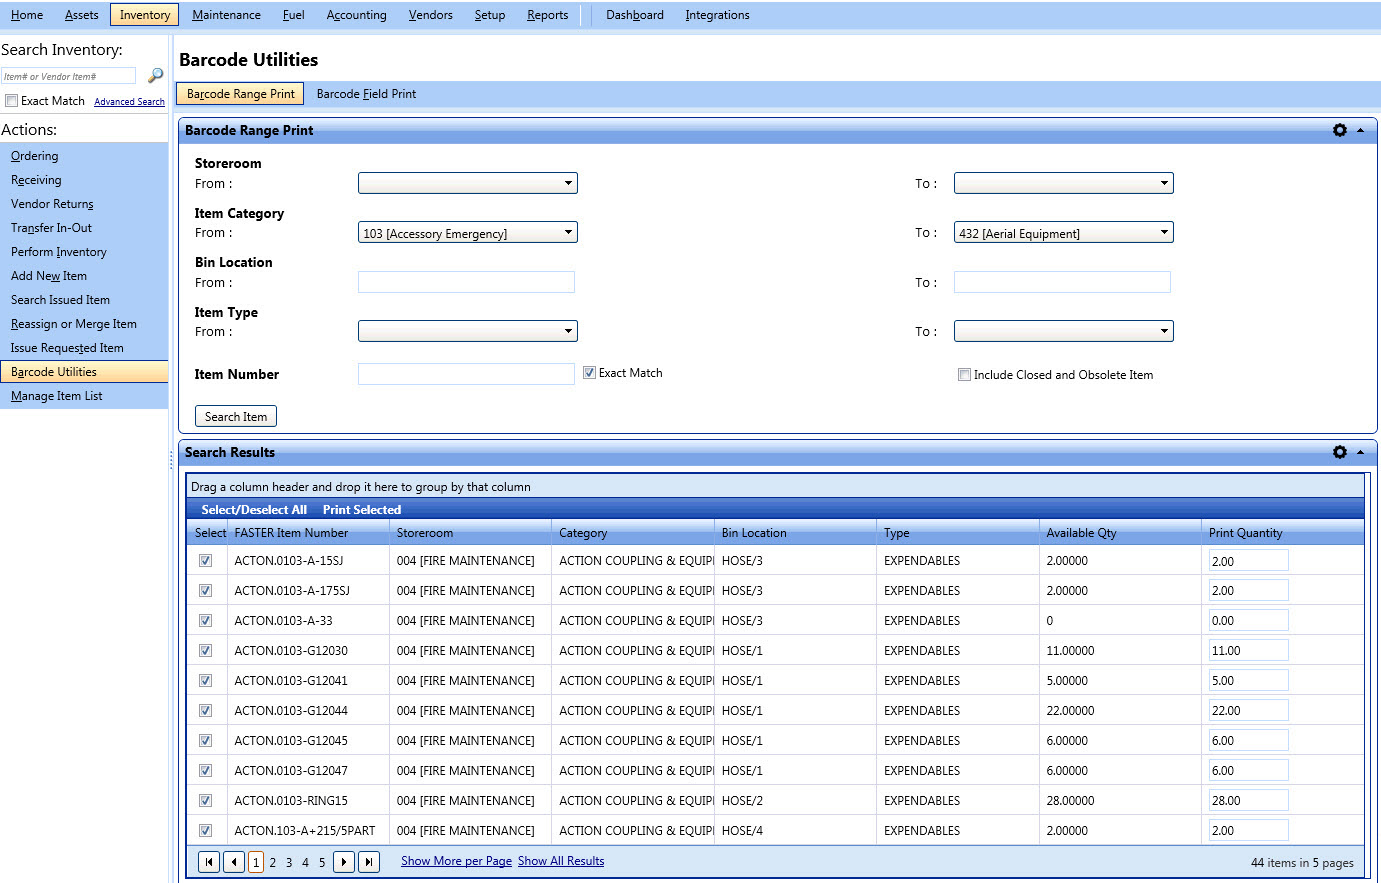Go to first page of results

(x=209, y=862)
